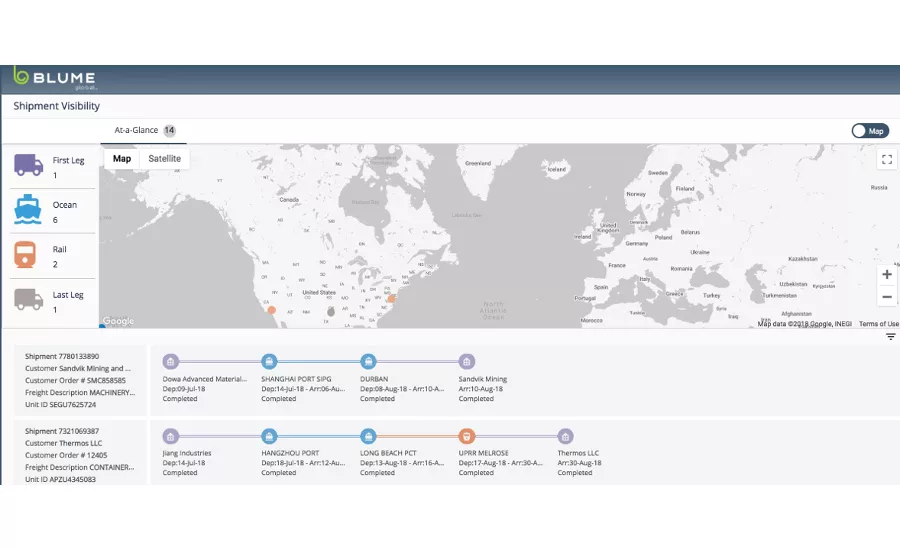The height and width of the screenshot is (550, 900).
Task: Select the Last Leg gray truck icon
Action: click(28, 299)
